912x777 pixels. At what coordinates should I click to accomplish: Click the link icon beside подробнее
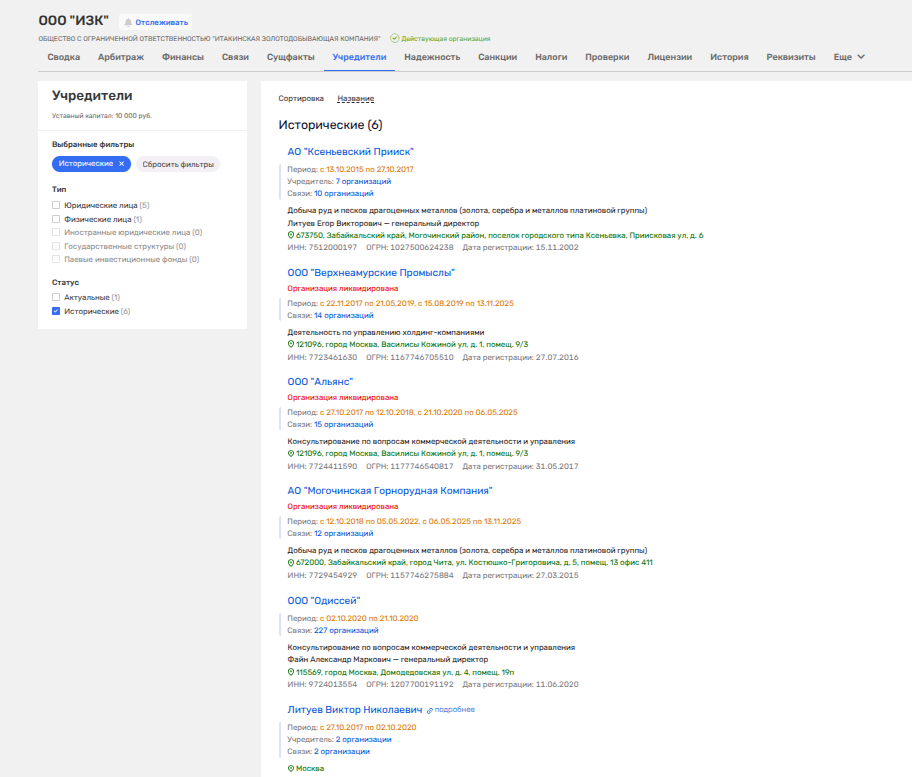click(x=429, y=710)
